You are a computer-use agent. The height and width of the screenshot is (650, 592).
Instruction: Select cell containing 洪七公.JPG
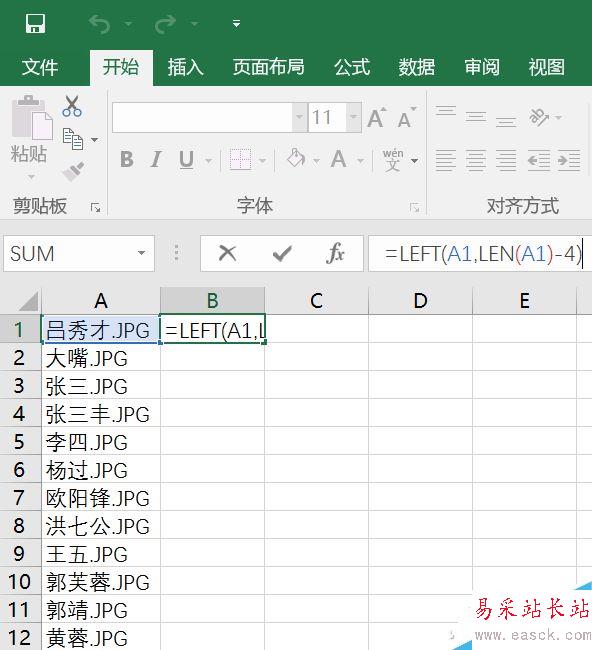point(101,525)
